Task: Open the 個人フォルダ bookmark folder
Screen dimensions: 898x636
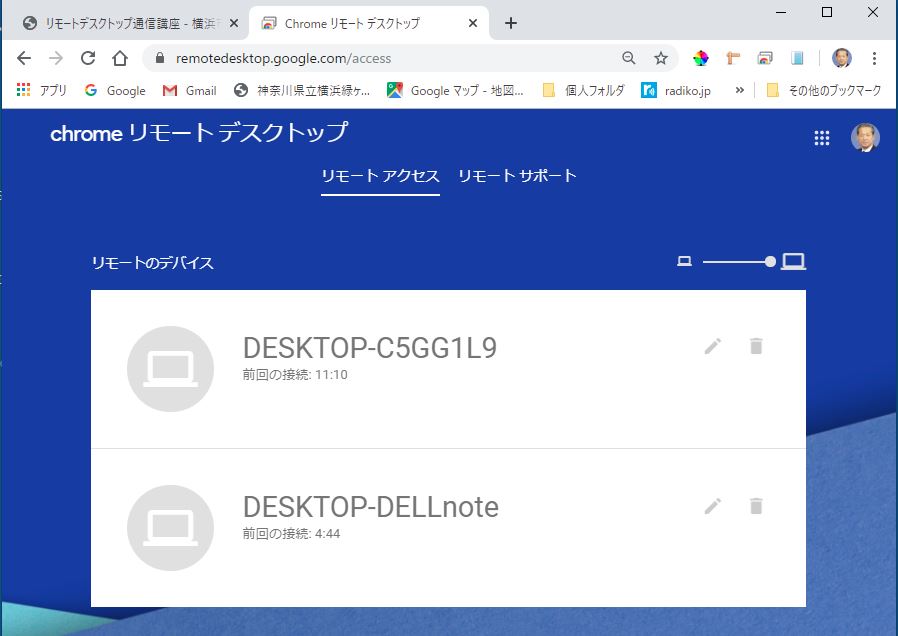Action: 584,90
